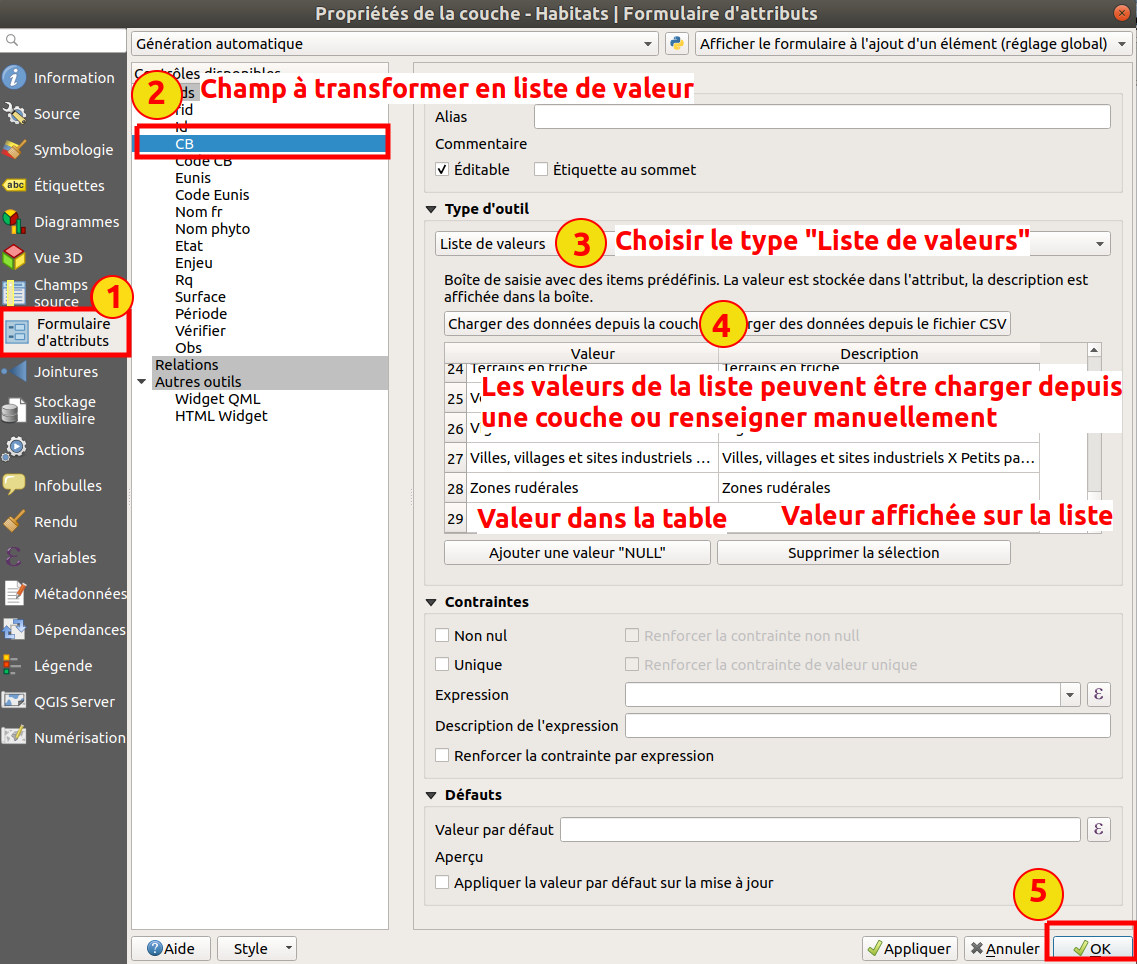Collapse the Contraintes section
1137x964 pixels.
tap(431, 602)
